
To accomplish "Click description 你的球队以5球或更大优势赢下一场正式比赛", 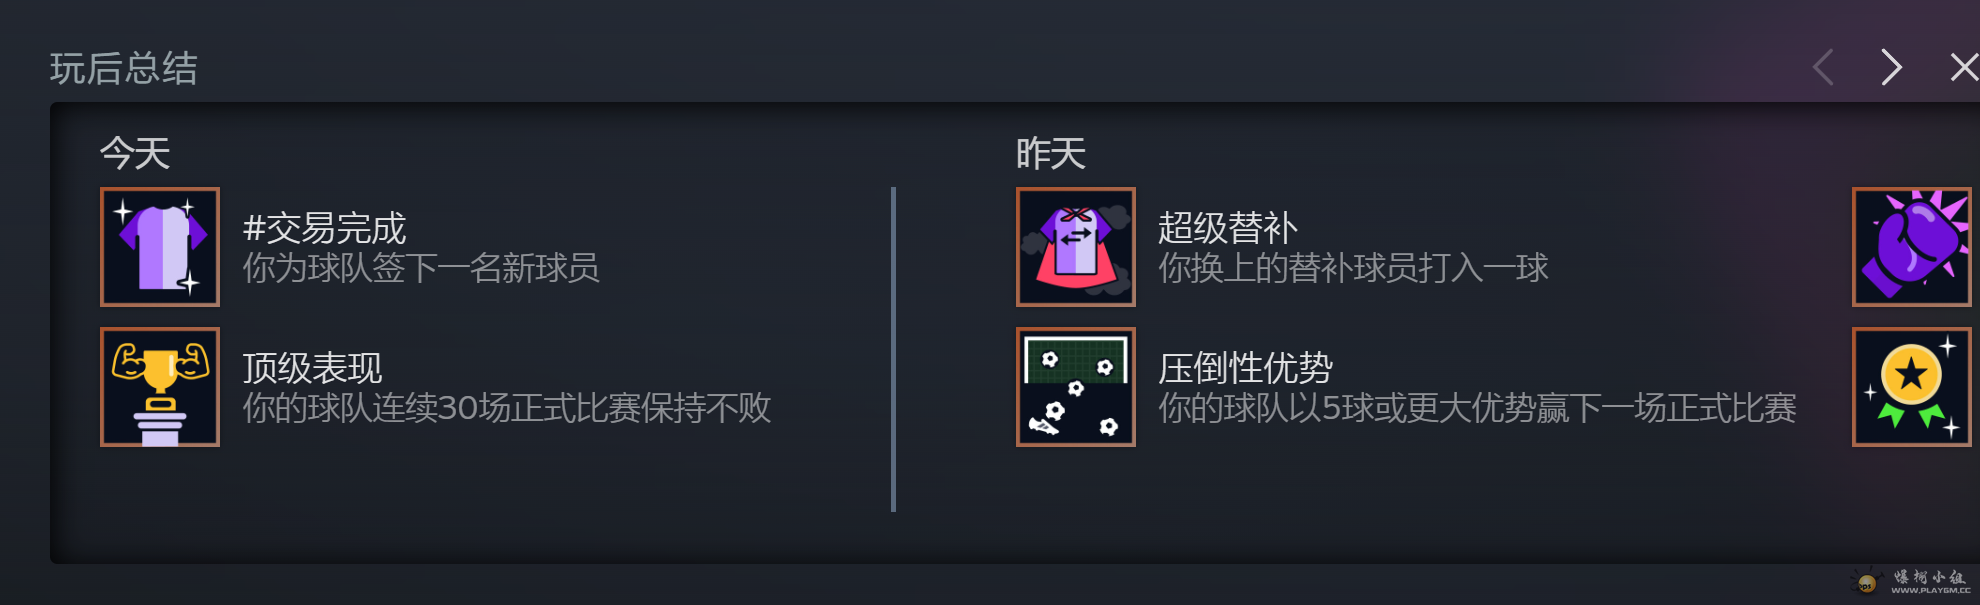I will pyautogui.click(x=1477, y=408).
